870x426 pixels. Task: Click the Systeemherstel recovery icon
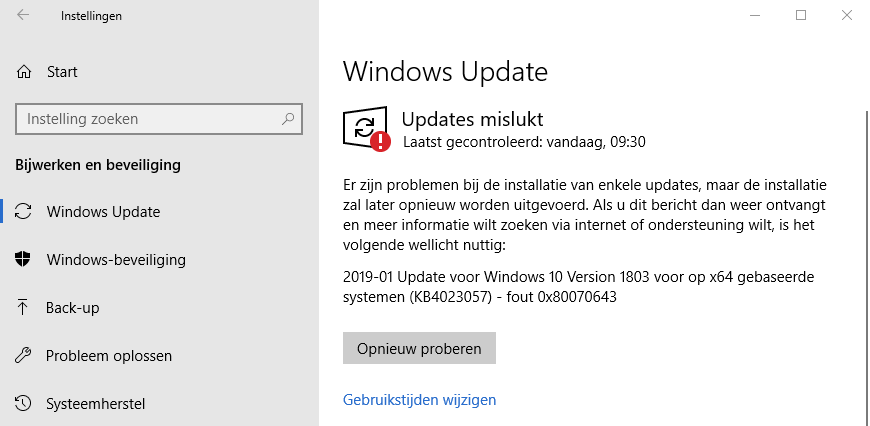point(23,404)
